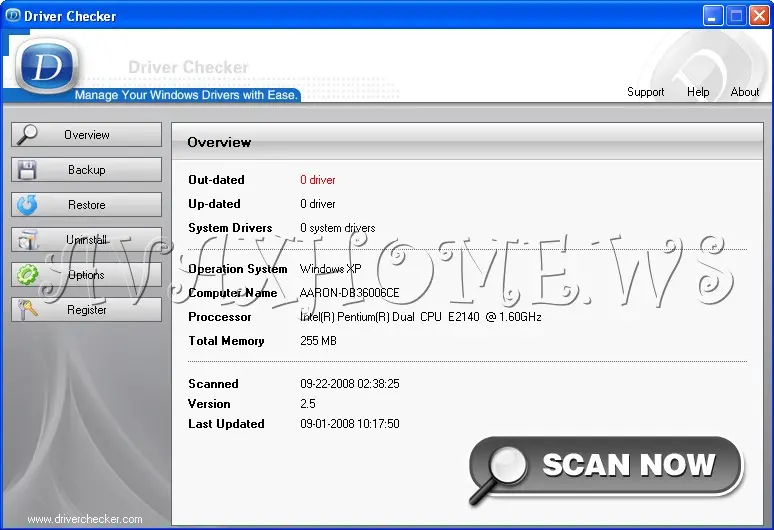Click the Driver Checker D logo

[x=47, y=66]
